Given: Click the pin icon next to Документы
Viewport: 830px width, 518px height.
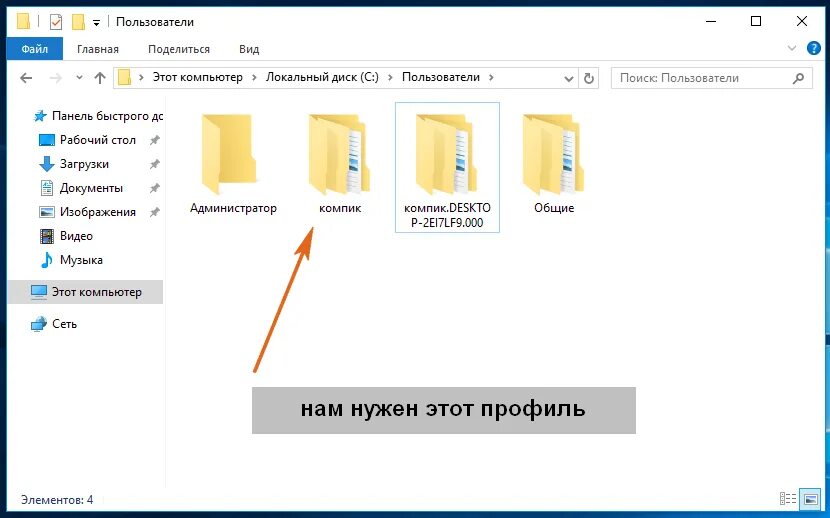Looking at the screenshot, I should [154, 188].
